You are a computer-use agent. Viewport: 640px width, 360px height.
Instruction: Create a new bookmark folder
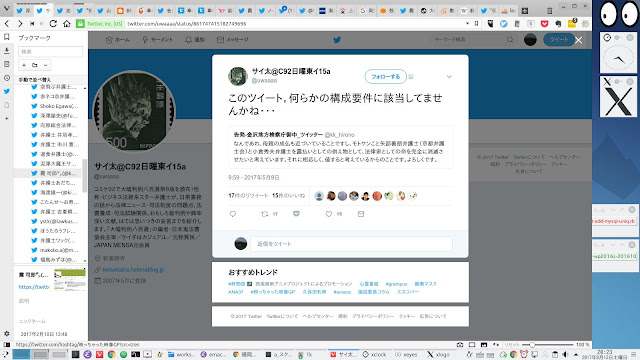pos(35,65)
